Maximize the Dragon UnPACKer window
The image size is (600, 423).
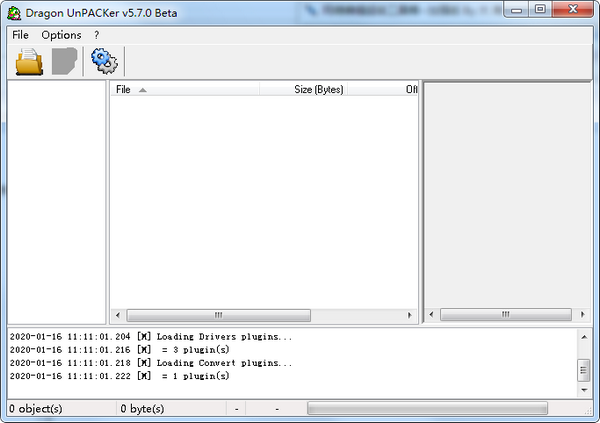point(540,10)
